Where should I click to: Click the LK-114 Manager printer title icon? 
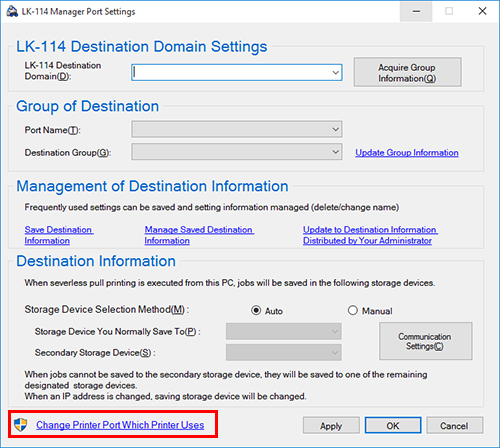click(x=12, y=12)
